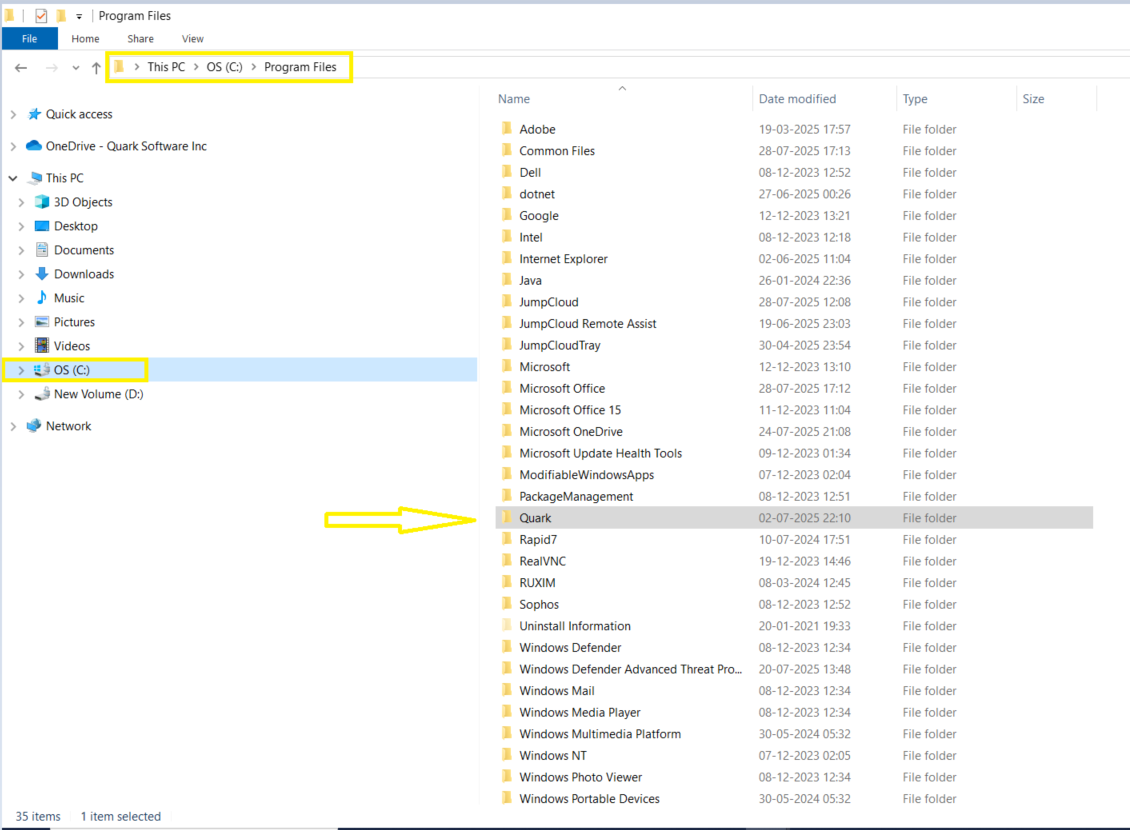Expand New Volume (D:) in the tree
This screenshot has width=1130, height=830.
[x=22, y=393]
